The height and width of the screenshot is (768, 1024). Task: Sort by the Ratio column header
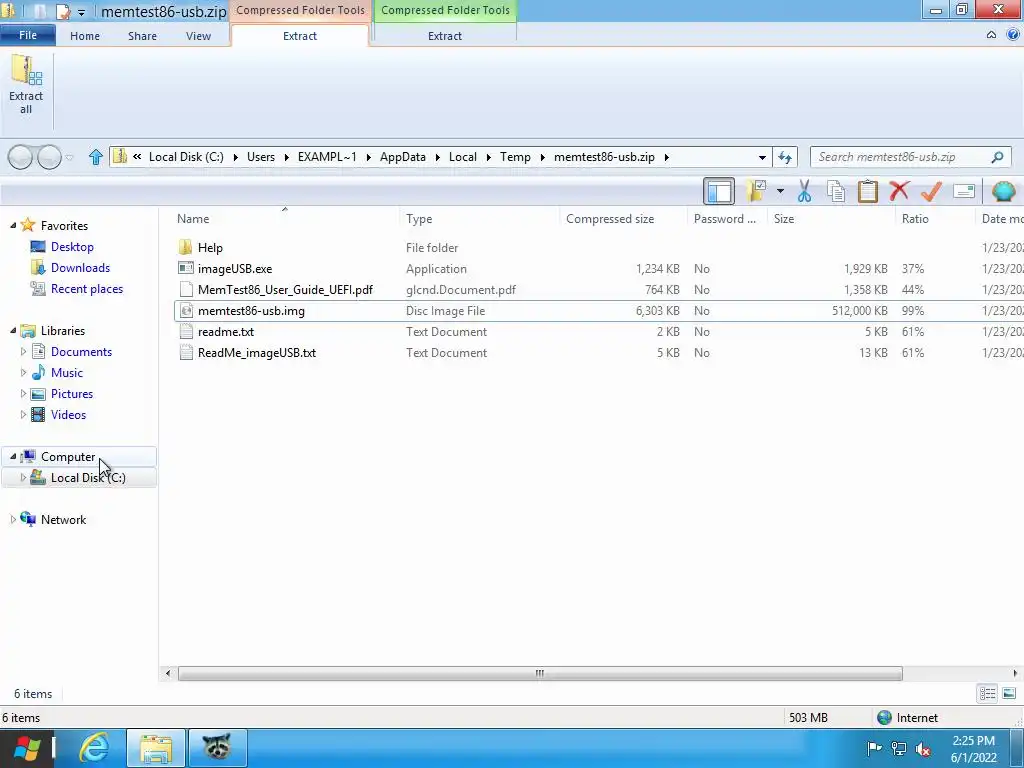(915, 219)
